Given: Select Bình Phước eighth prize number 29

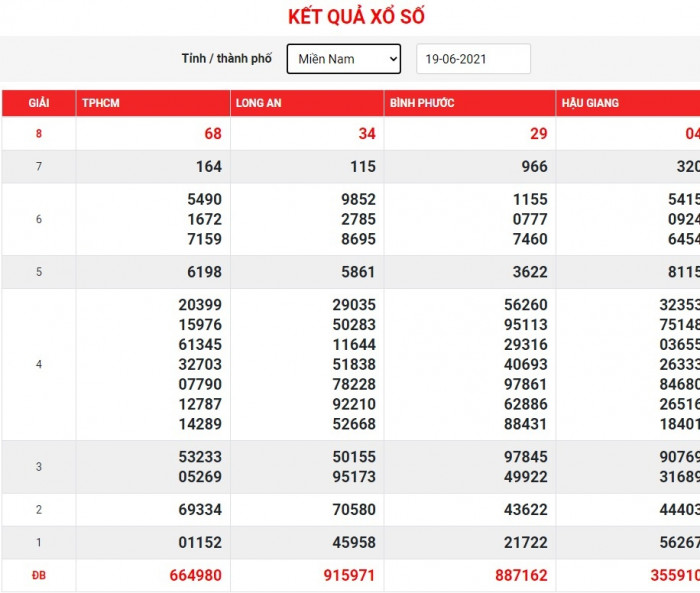Looking at the screenshot, I should tap(537, 133).
